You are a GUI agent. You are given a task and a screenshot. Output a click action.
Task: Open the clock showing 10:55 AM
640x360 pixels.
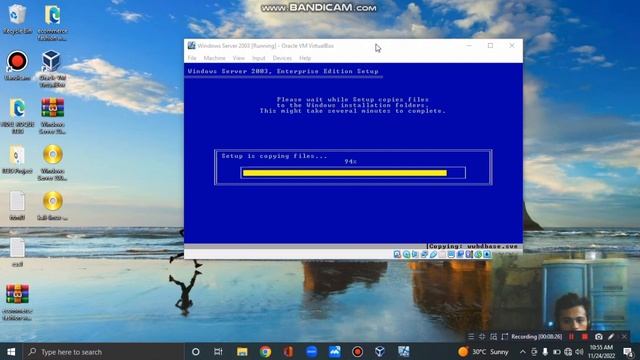pyautogui.click(x=601, y=351)
